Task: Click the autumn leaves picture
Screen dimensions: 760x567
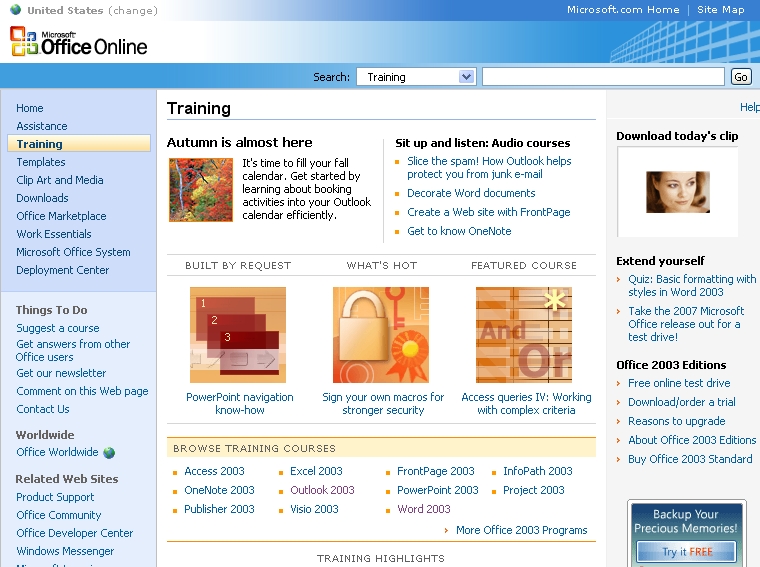Action: click(200, 190)
